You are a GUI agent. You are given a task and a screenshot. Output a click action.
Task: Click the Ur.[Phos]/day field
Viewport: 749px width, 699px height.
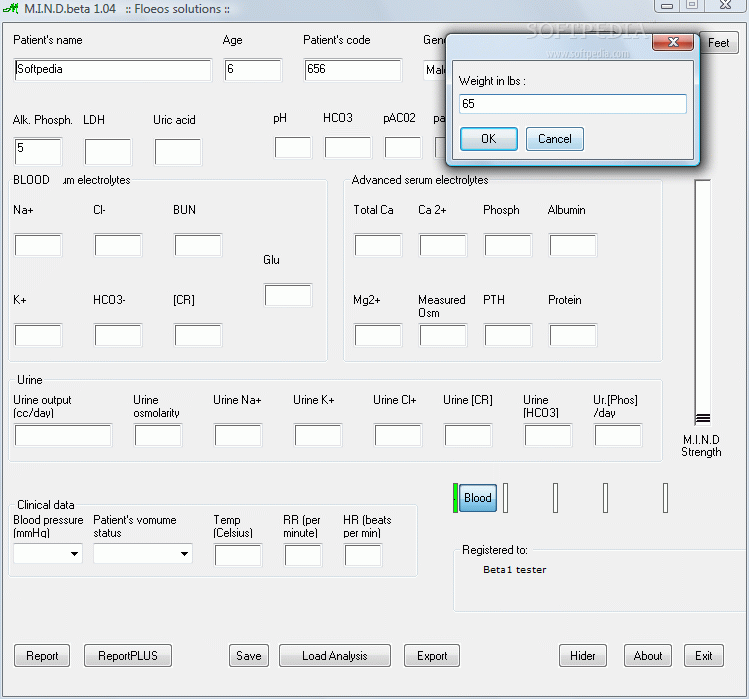point(618,435)
